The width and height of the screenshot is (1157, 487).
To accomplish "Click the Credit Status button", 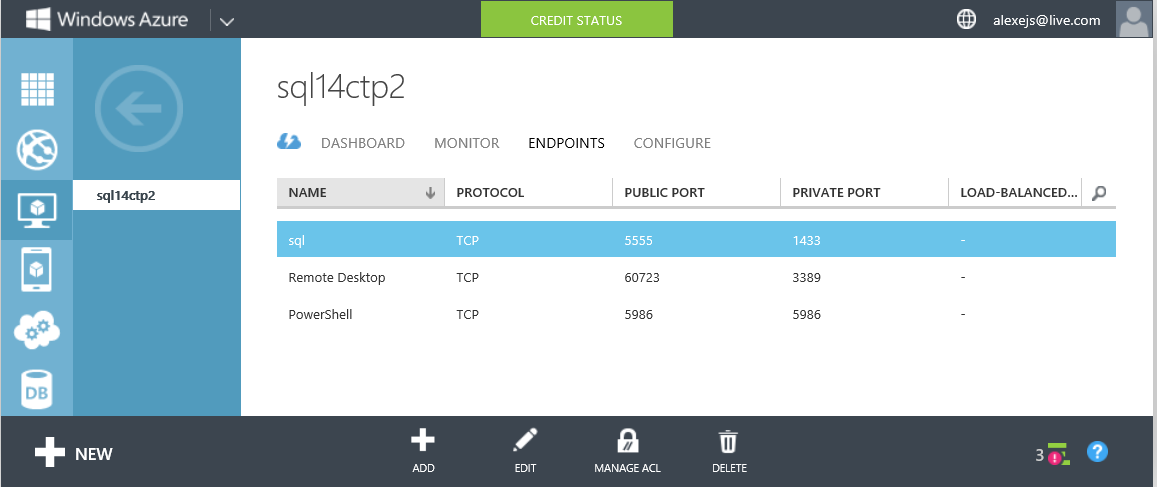I will [x=576, y=20].
